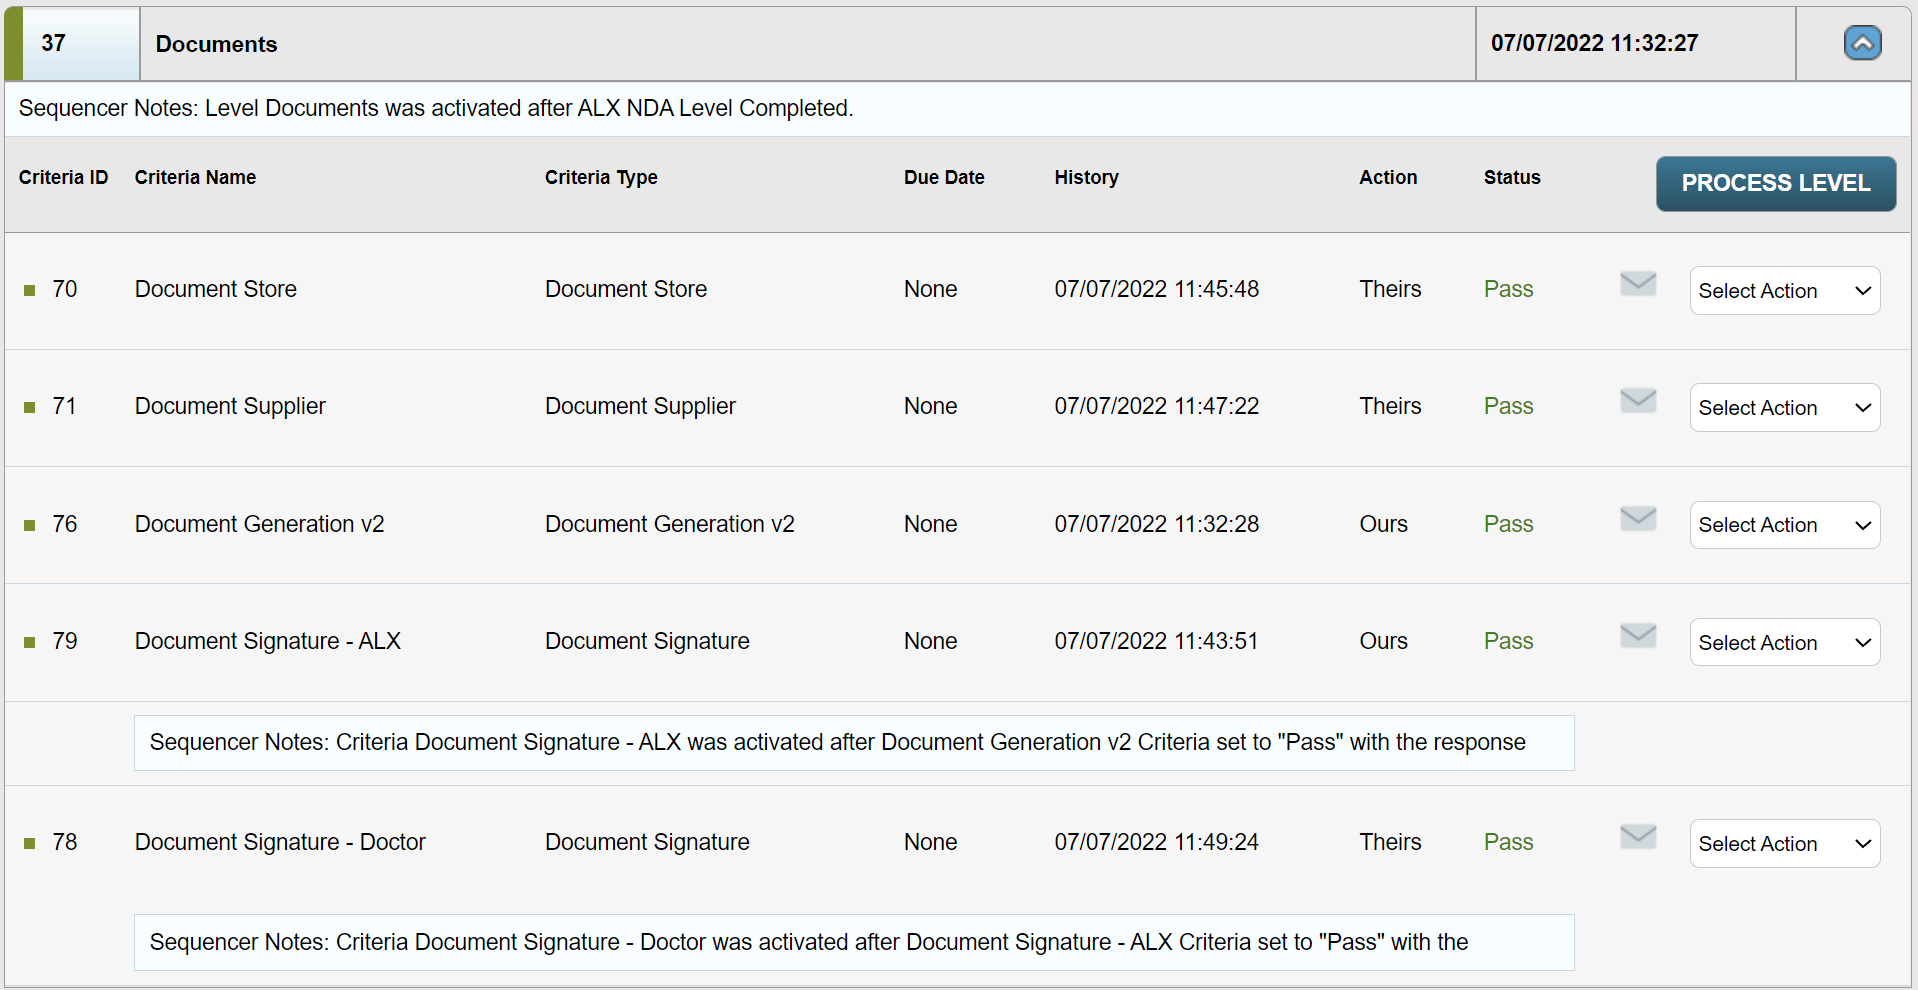Click Ours action for Document Generation v2 row
The image size is (1918, 990).
point(1383,524)
